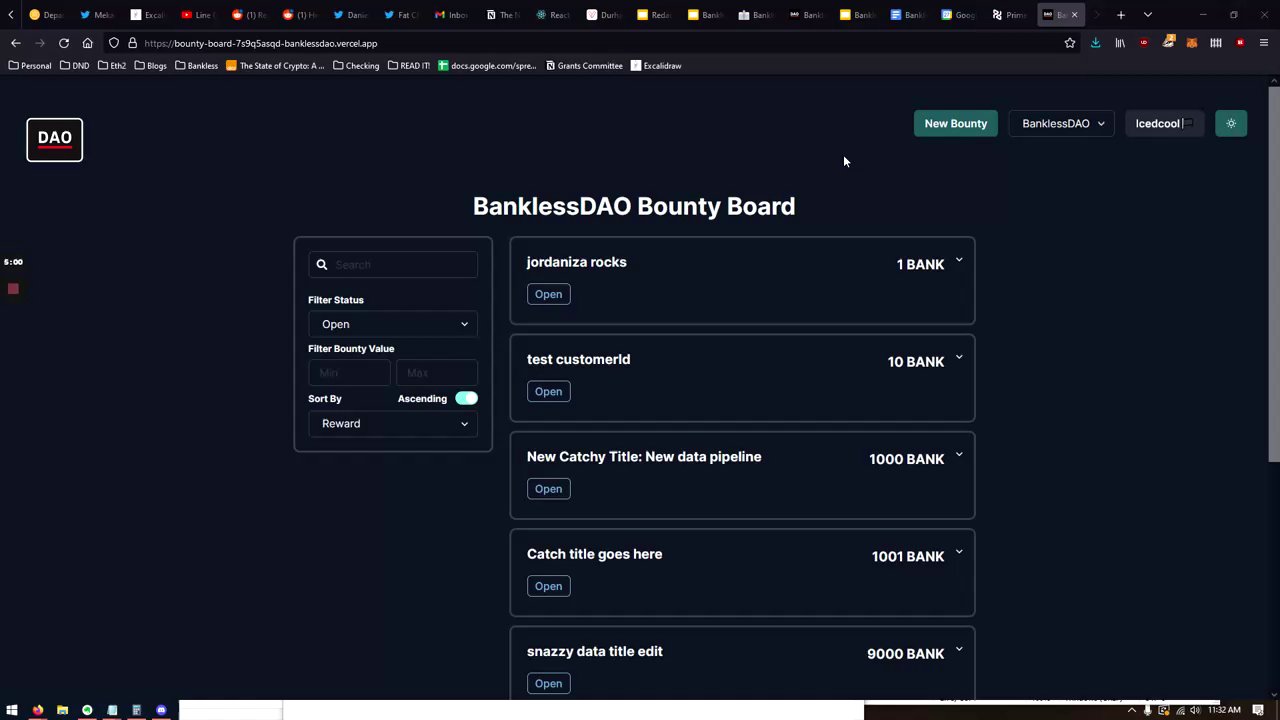Click Open status on jordaniza rocks

548,294
